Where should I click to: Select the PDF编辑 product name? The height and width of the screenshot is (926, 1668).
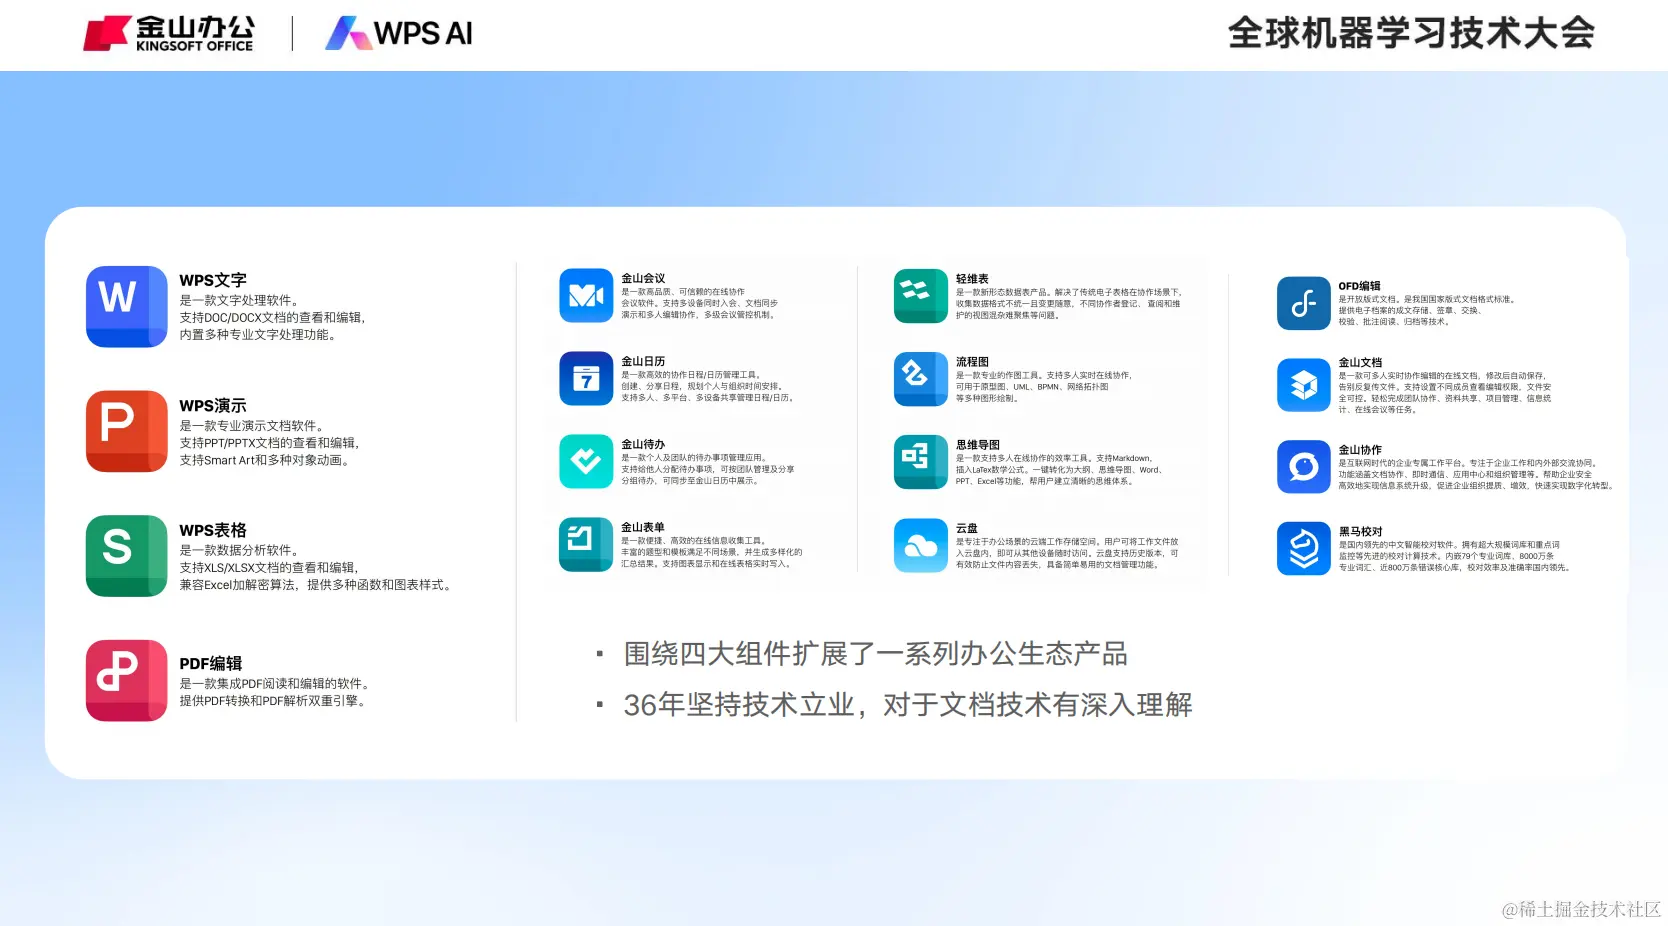(211, 663)
